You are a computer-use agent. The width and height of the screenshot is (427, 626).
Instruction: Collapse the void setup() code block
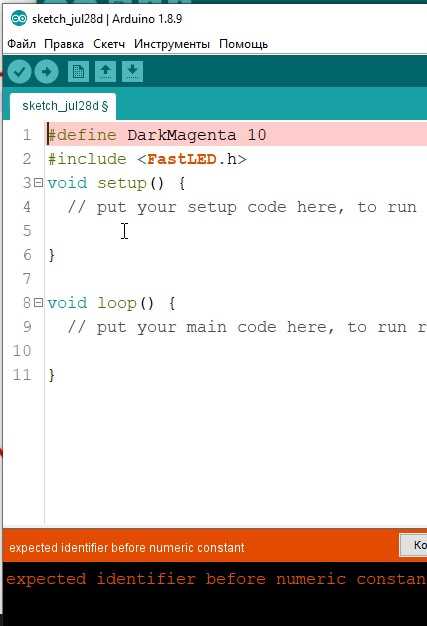click(x=38, y=183)
